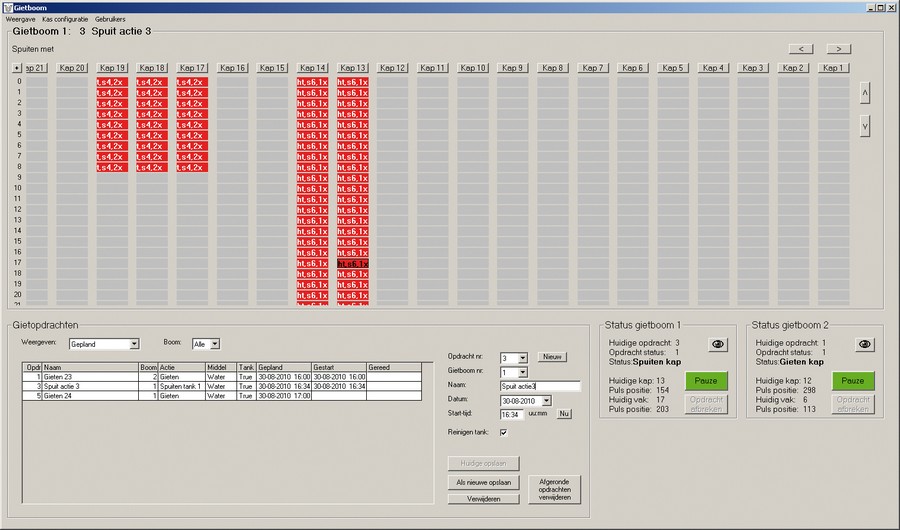Select the Spuit actie 3 order row
This screenshot has height=530, width=900.
click(x=222, y=386)
